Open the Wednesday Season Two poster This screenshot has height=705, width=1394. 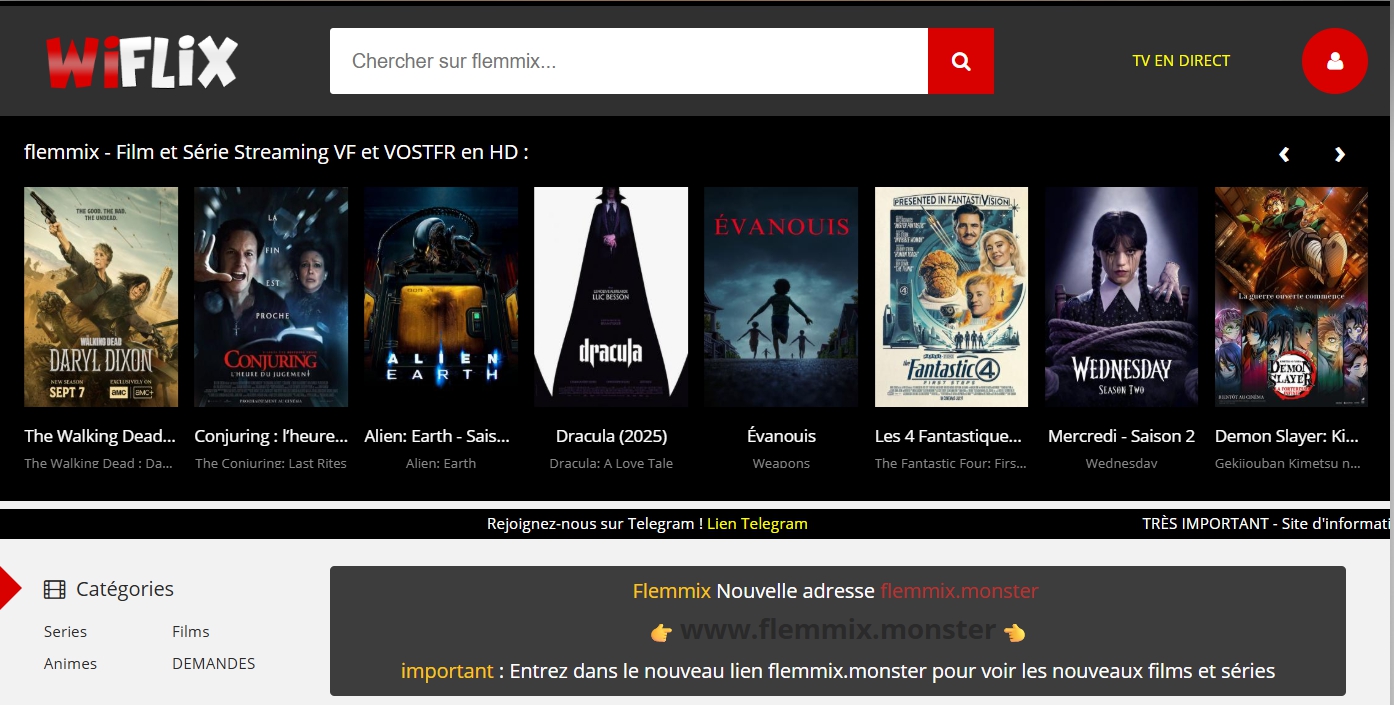[1121, 297]
